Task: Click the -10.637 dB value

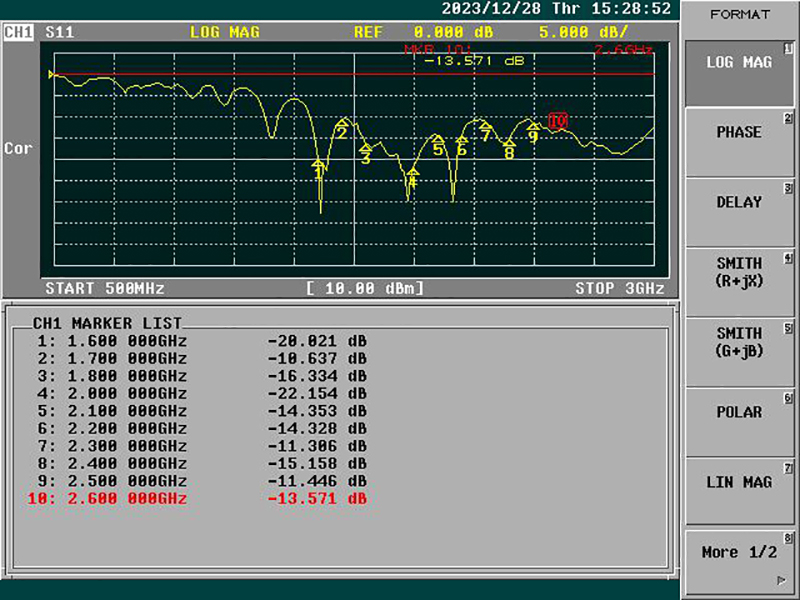Action: pyautogui.click(x=317, y=358)
